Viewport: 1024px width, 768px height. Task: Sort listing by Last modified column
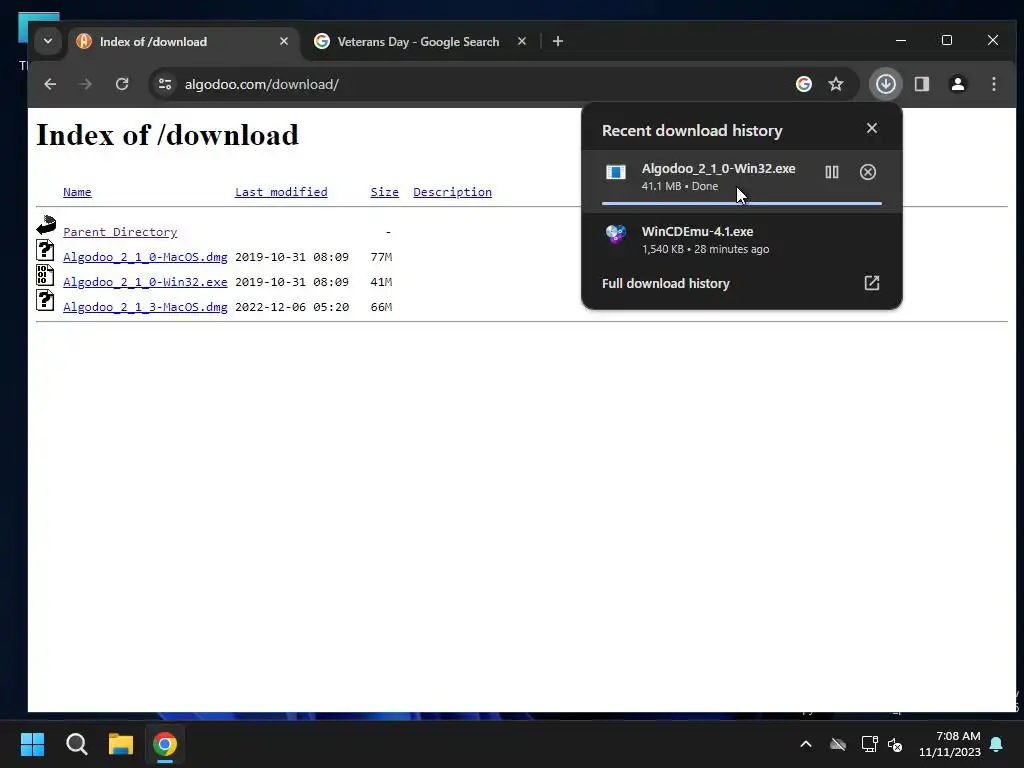281,192
